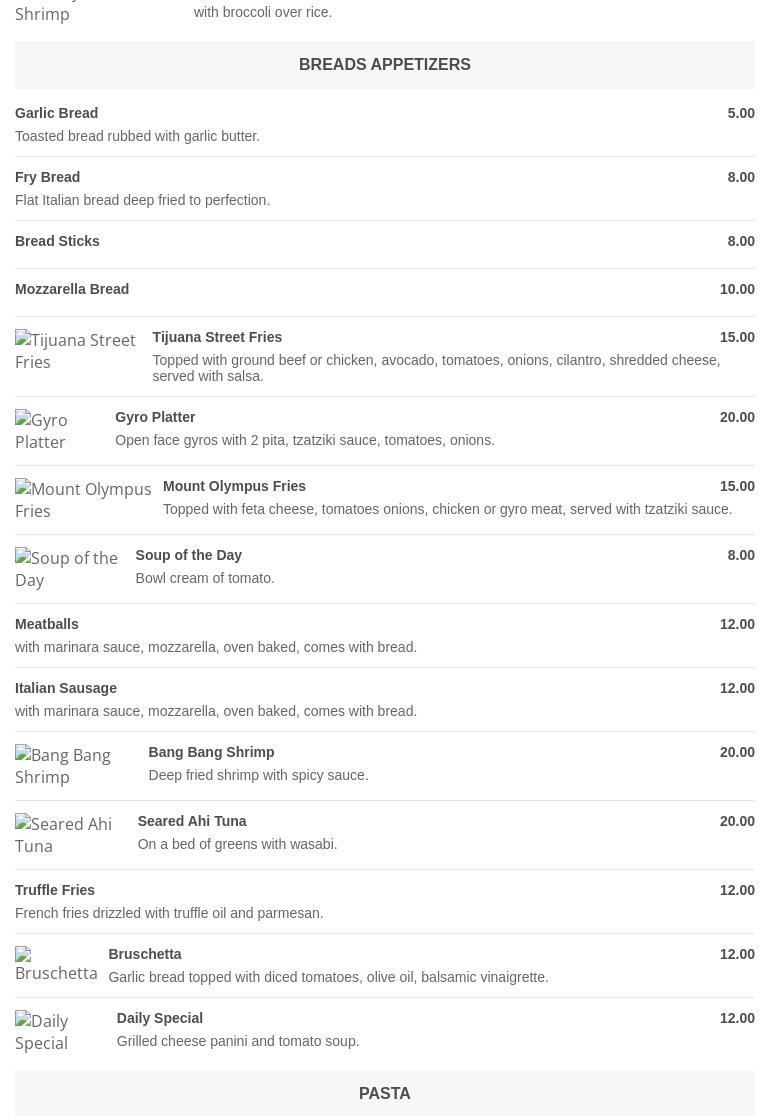Open the Bang Bang Shrimp photo

74,766
